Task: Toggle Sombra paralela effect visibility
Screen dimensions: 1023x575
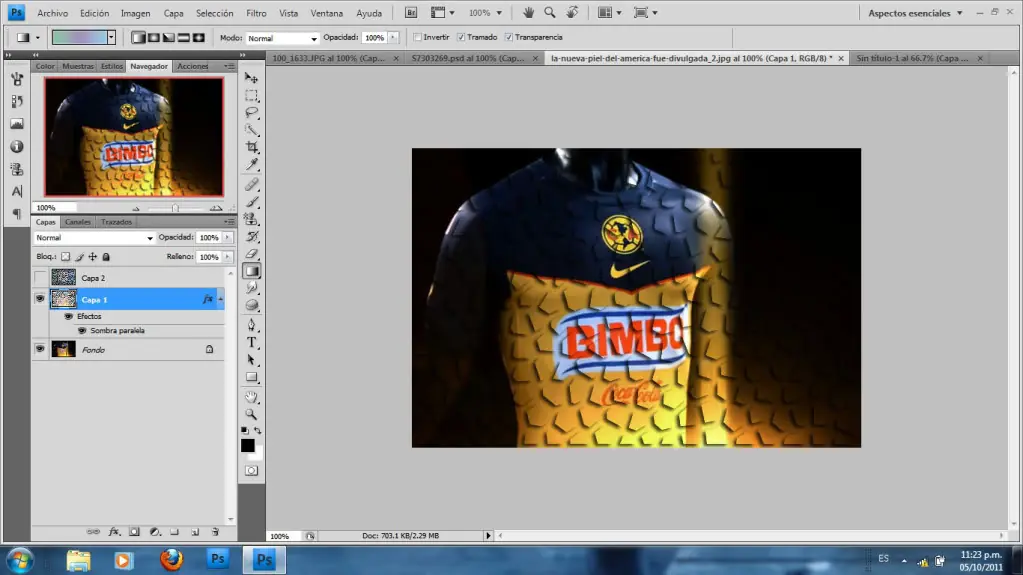Action: coord(82,331)
